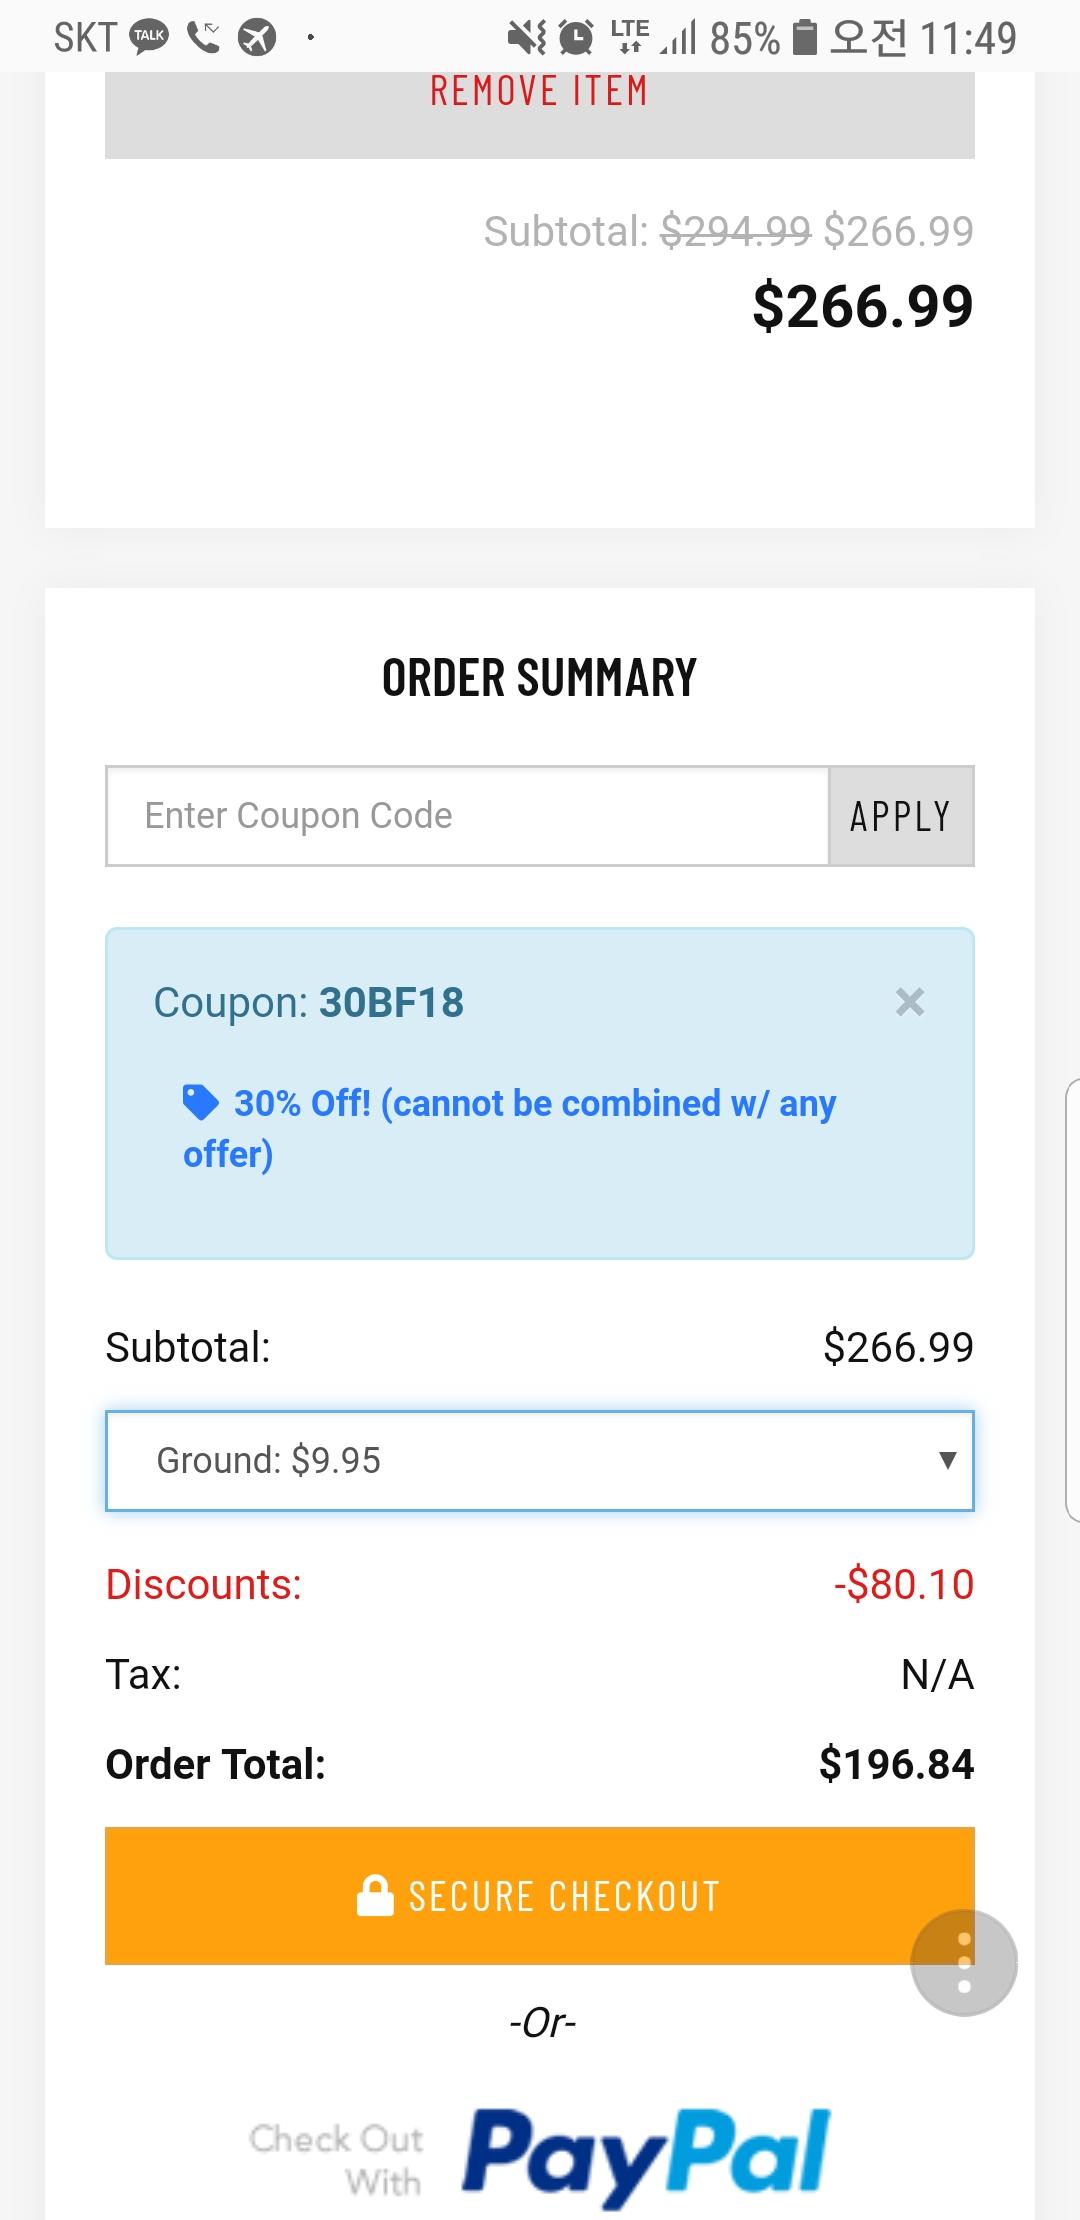
Task: Tap the Order Total amount $196.84
Action: coord(895,1764)
